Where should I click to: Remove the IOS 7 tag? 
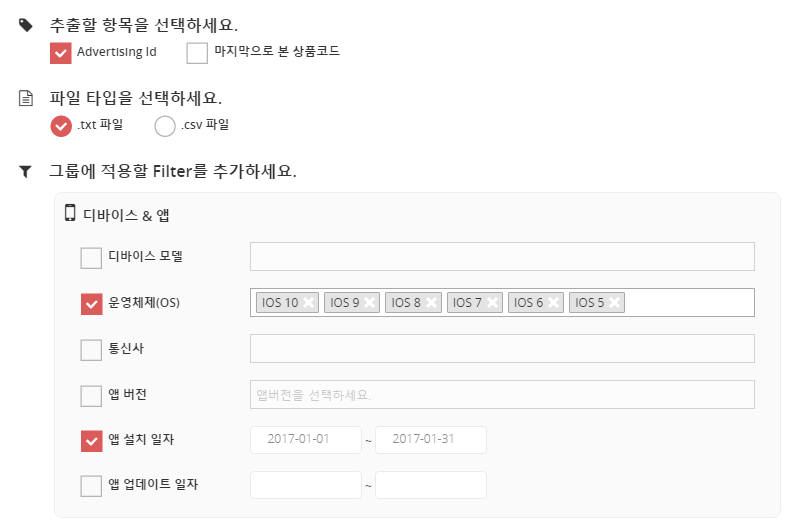(493, 303)
